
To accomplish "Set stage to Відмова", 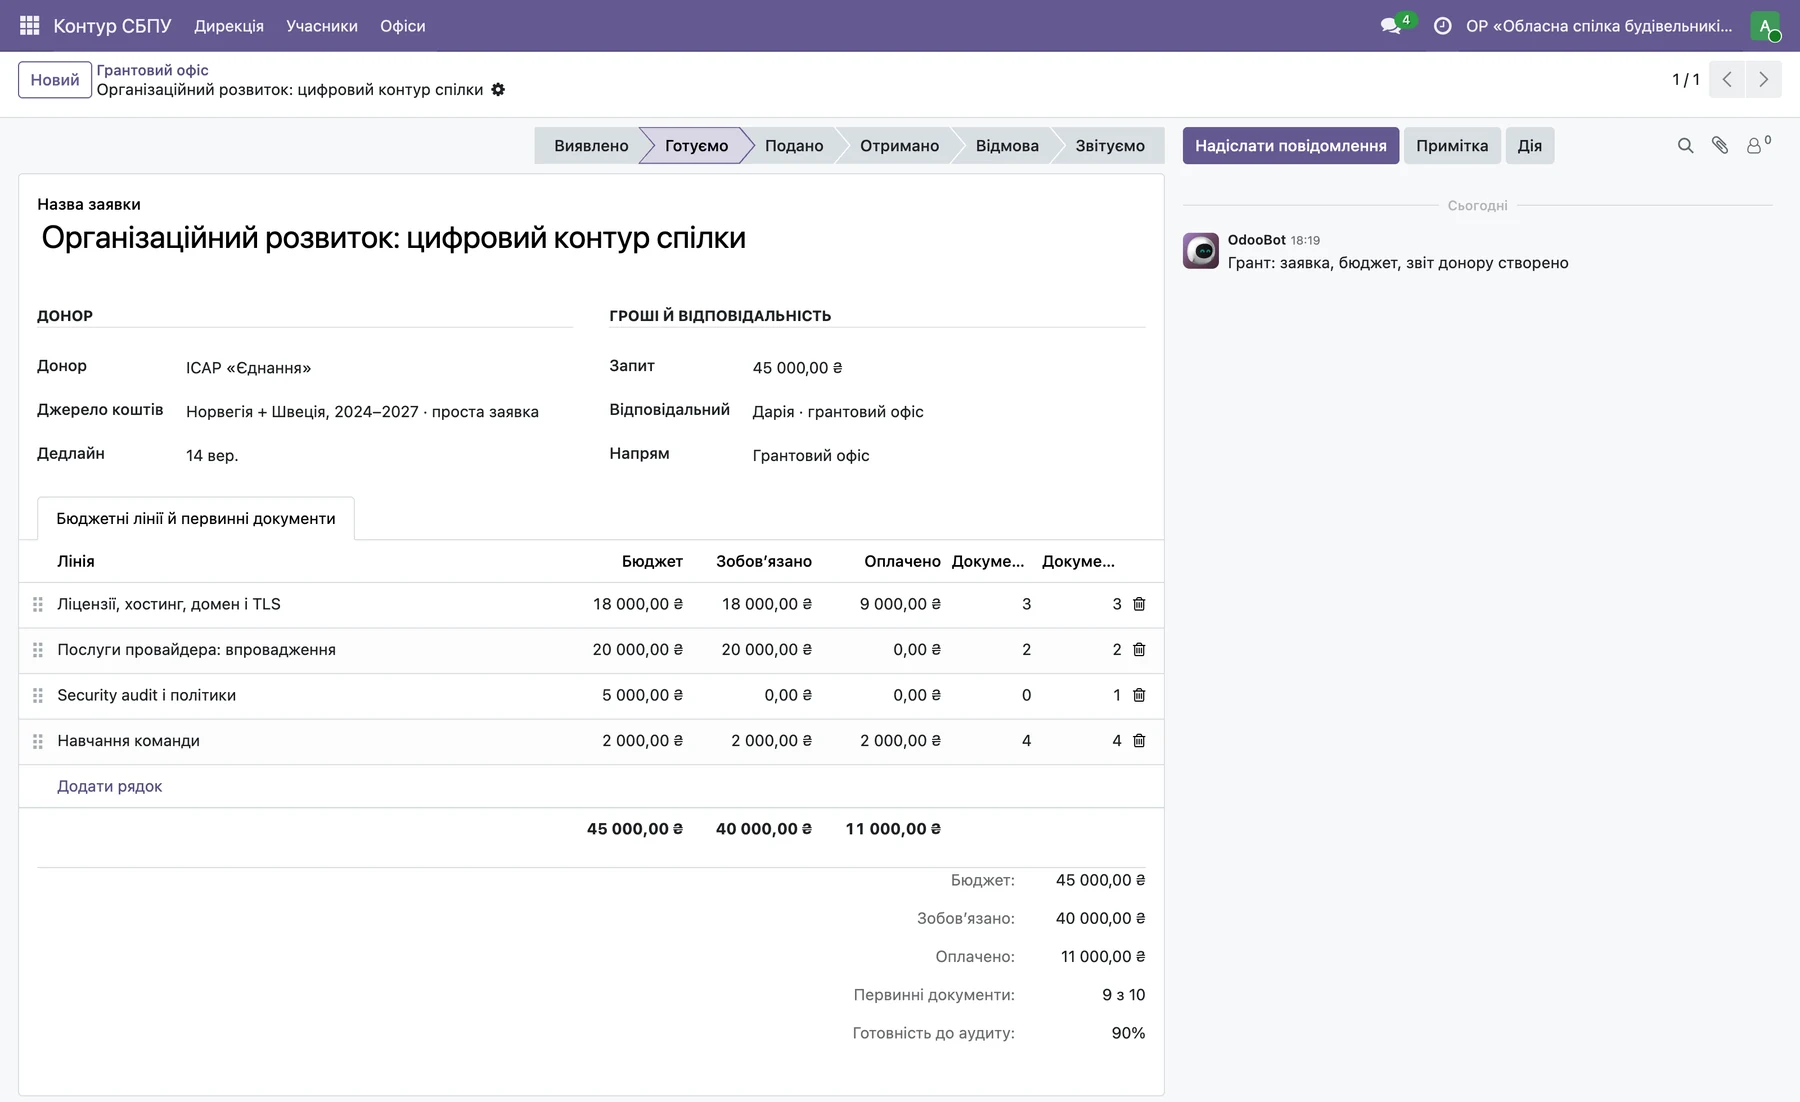I will tap(1007, 146).
